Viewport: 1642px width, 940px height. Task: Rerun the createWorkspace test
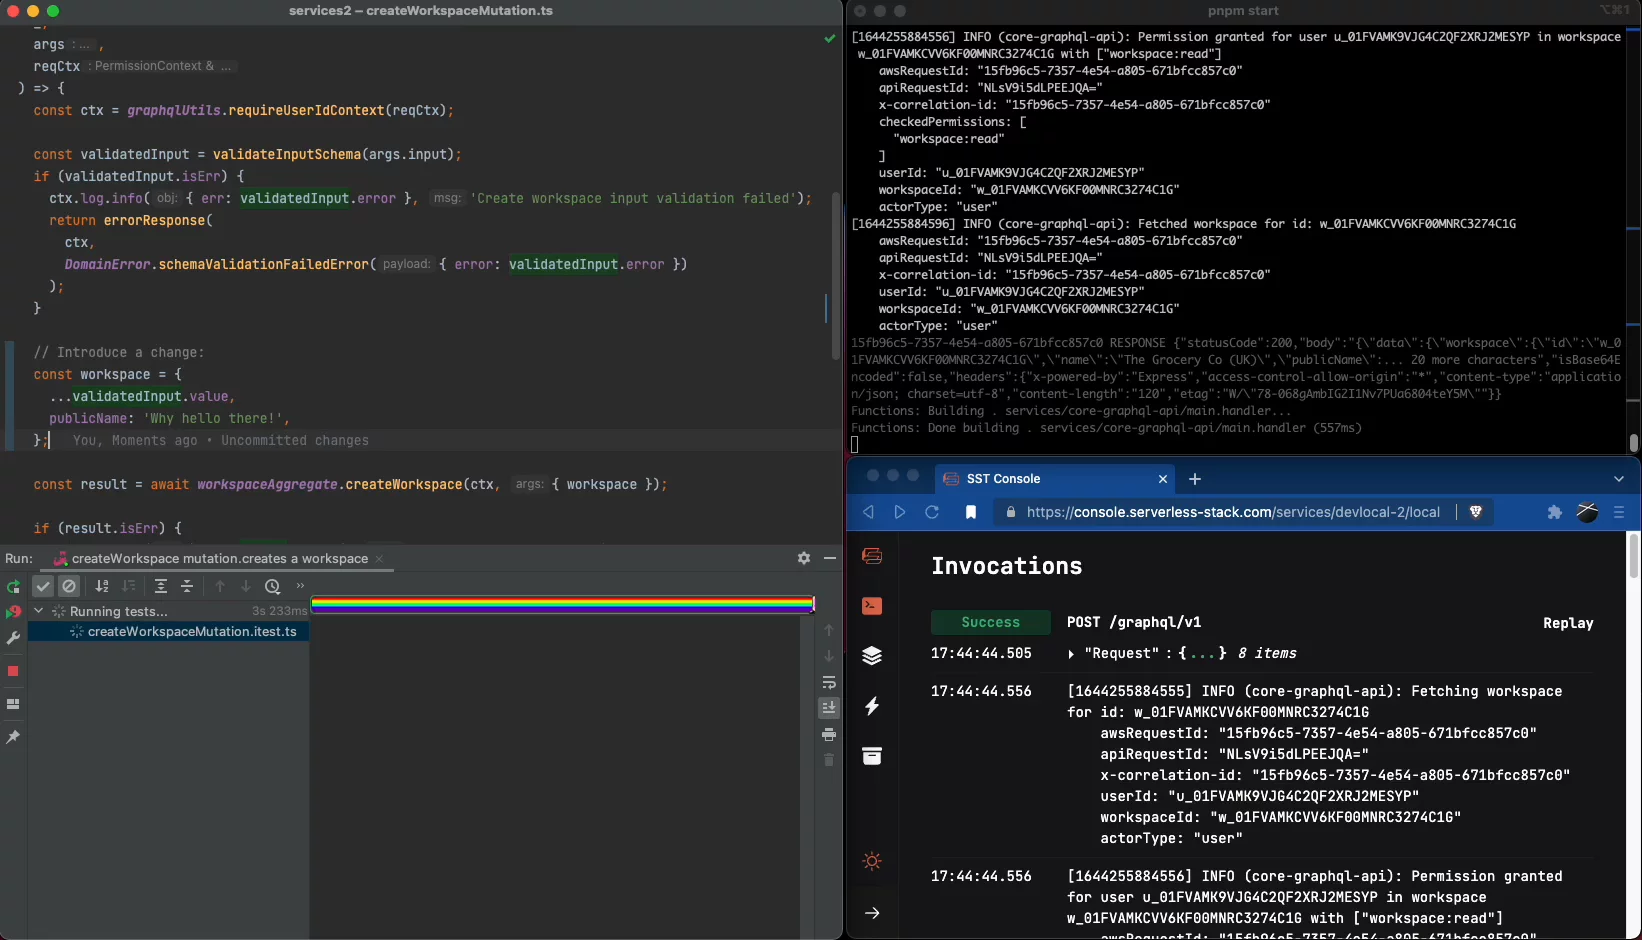pyautogui.click(x=14, y=586)
